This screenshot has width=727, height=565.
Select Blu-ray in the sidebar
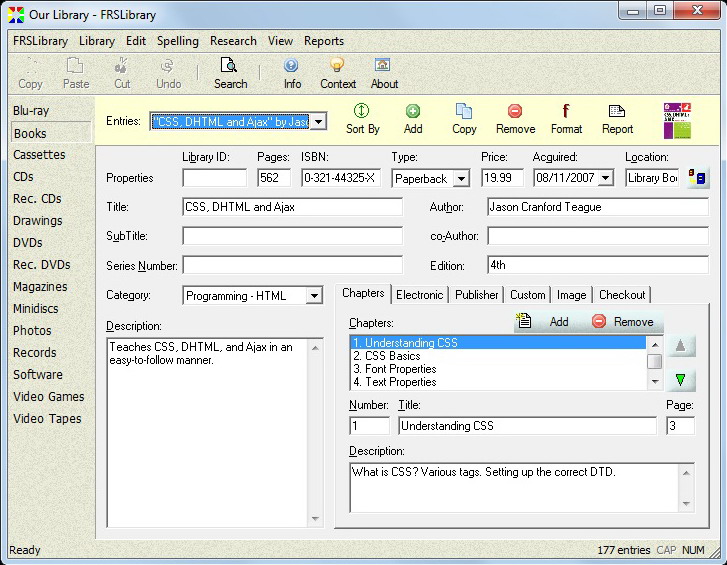[31, 111]
